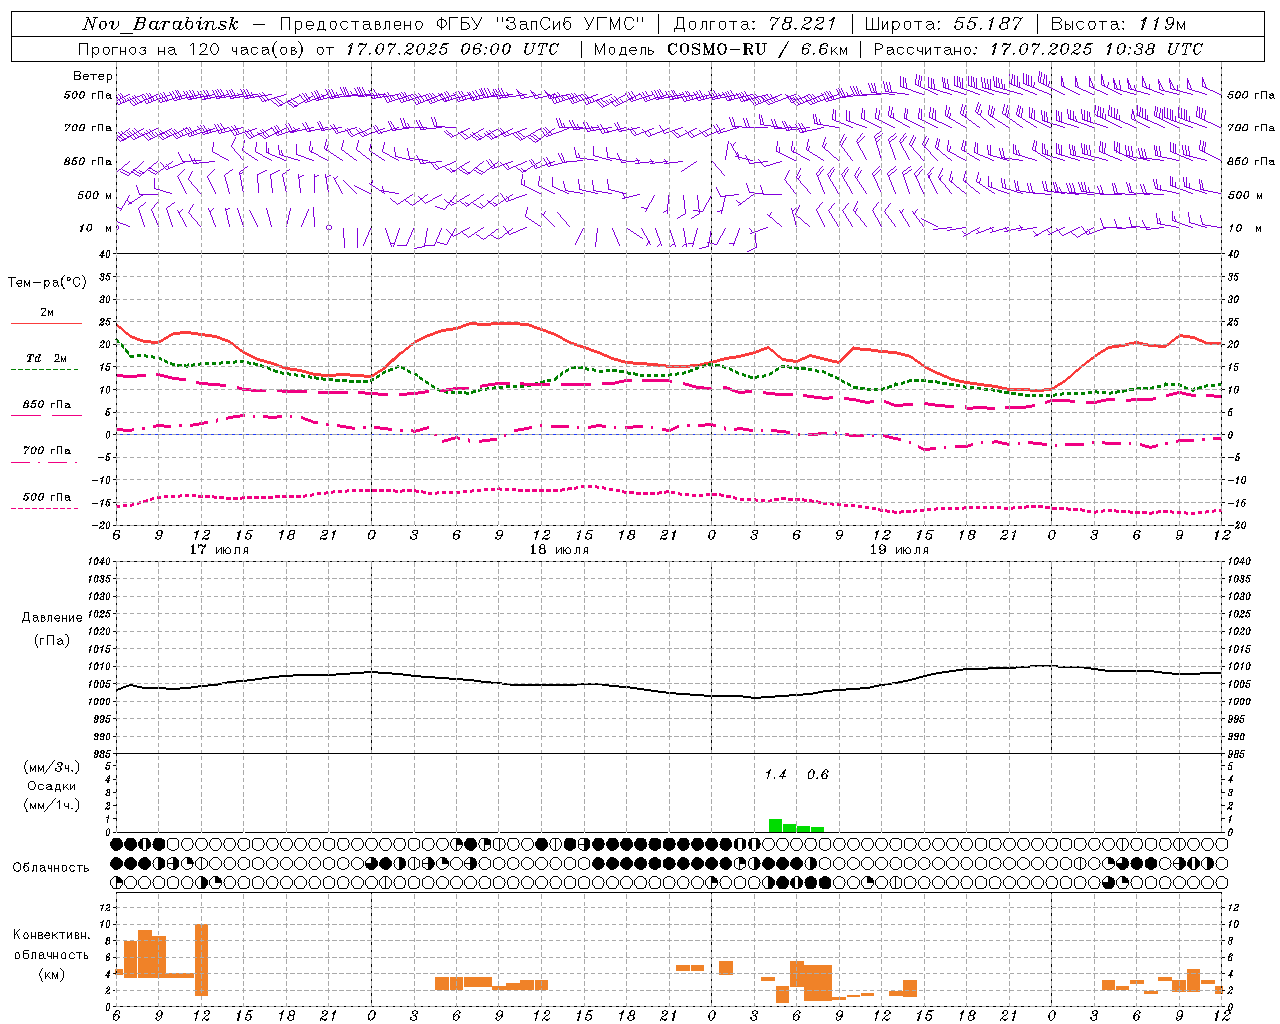Click the tallest green precipitation bar
This screenshot has height=1024, width=1280.
[775, 825]
